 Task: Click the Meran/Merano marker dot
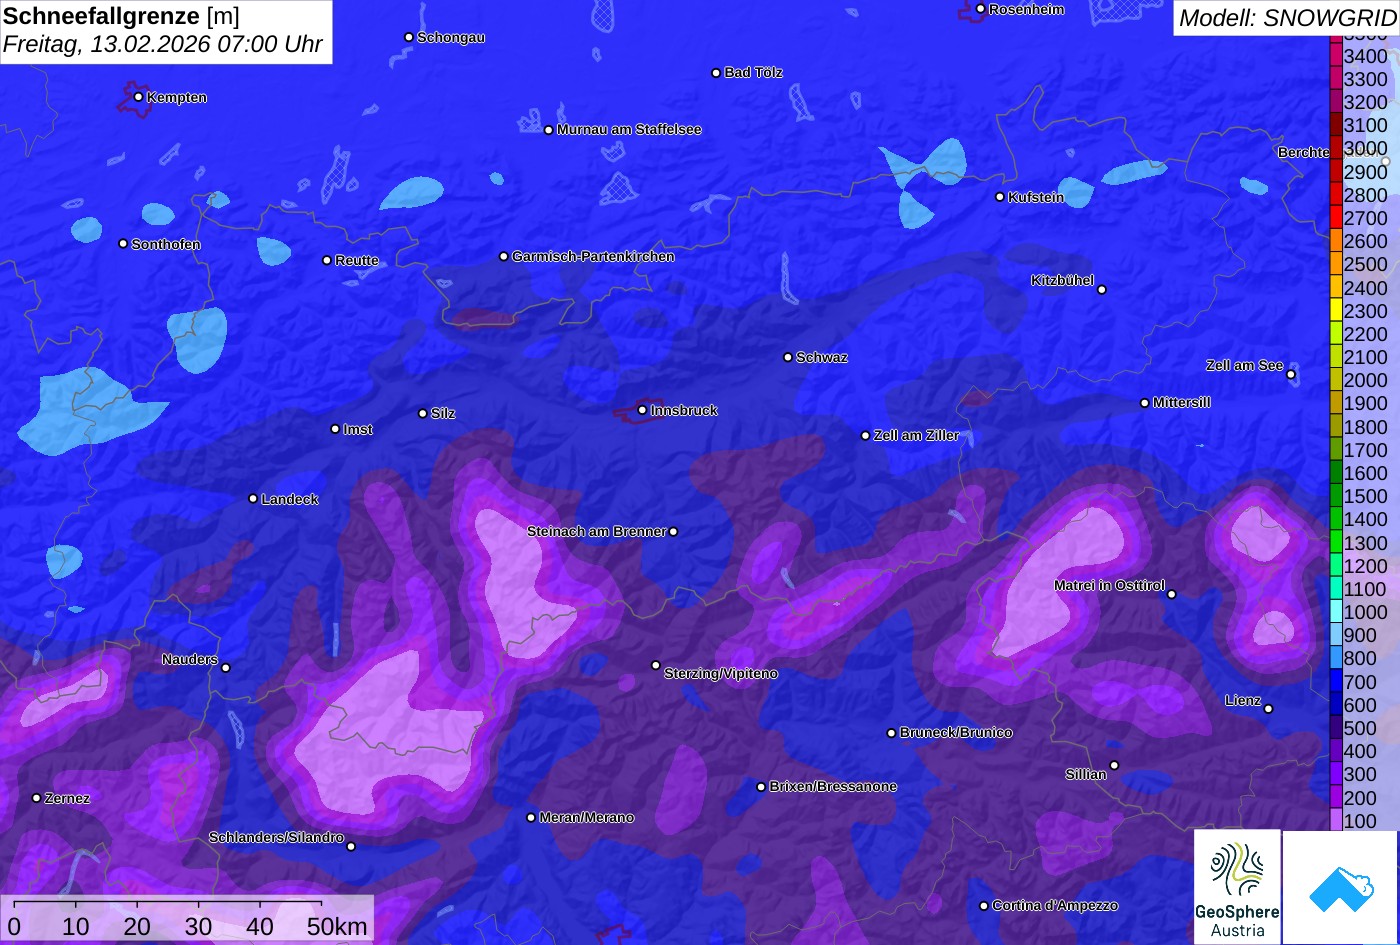click(x=531, y=818)
